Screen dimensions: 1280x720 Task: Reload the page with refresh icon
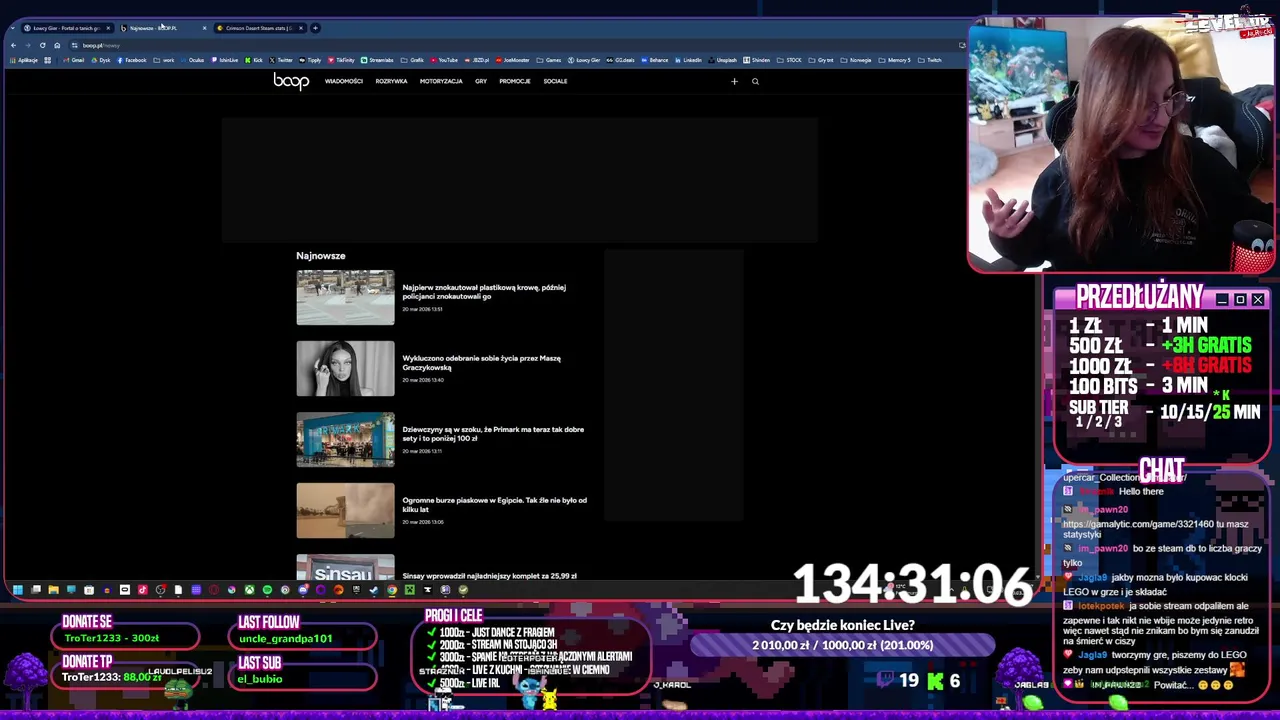42,45
